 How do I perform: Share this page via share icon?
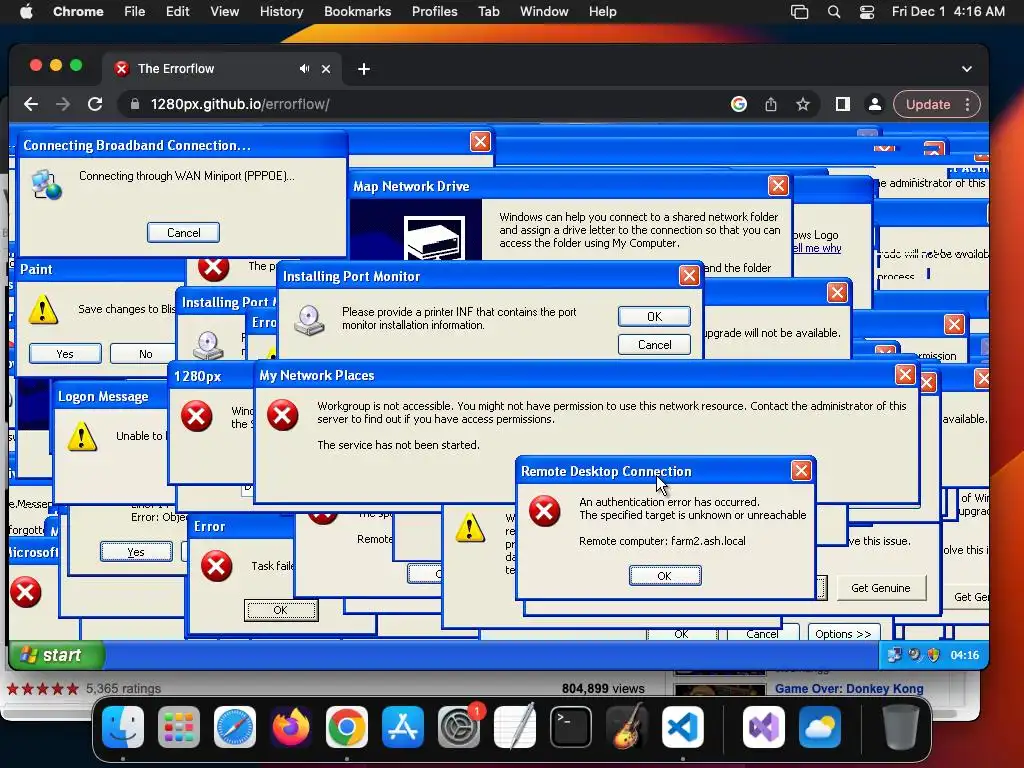pyautogui.click(x=771, y=104)
